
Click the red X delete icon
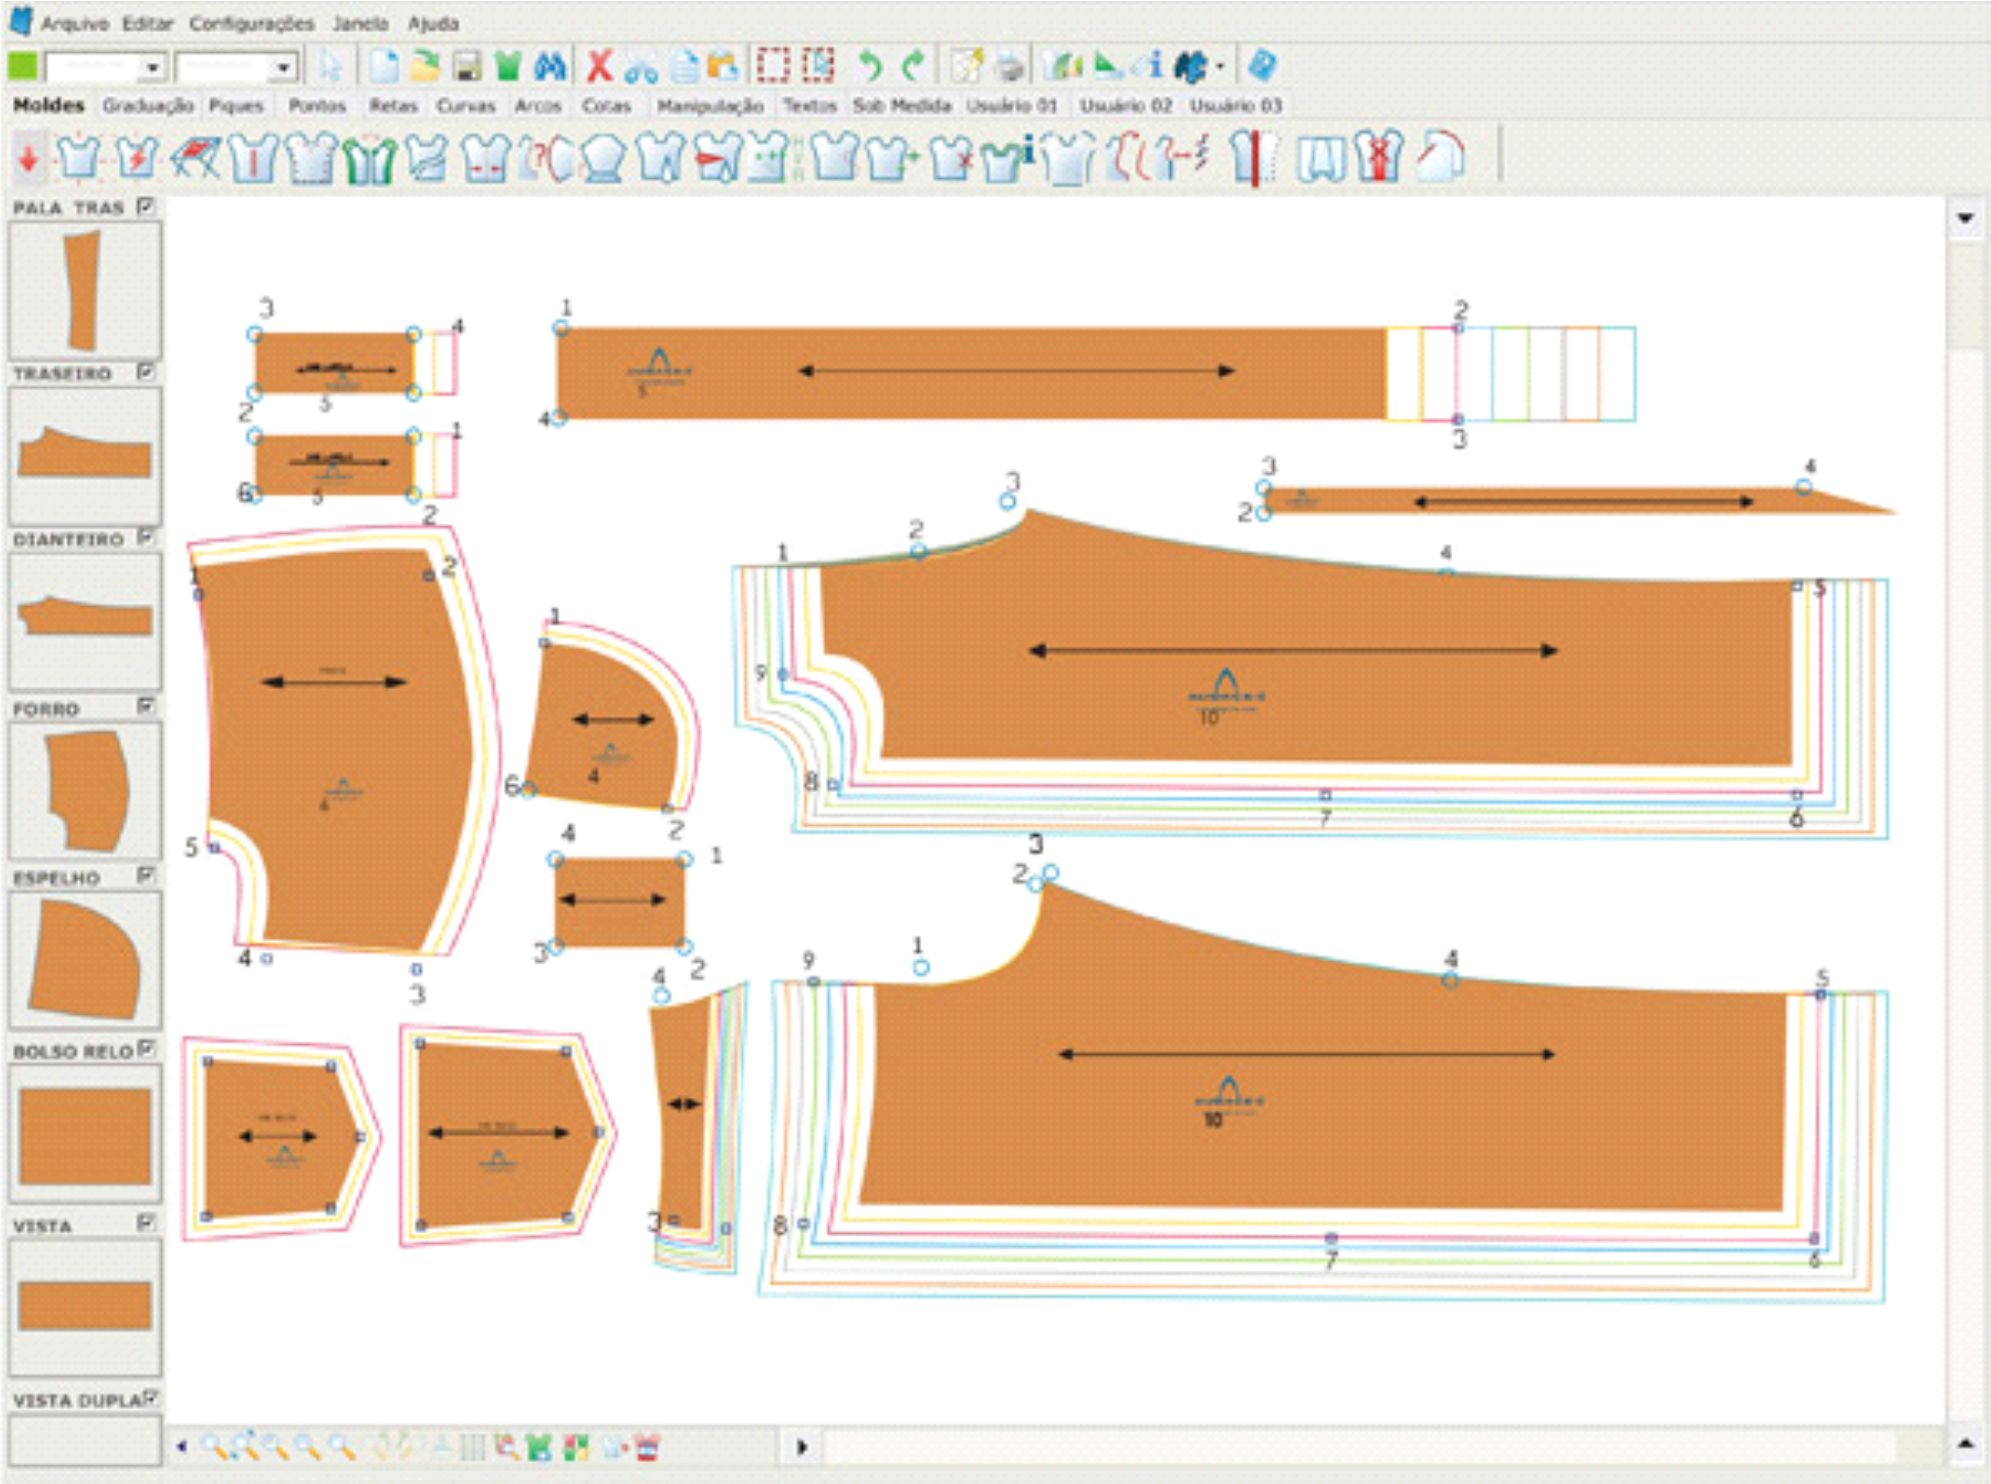pos(599,67)
